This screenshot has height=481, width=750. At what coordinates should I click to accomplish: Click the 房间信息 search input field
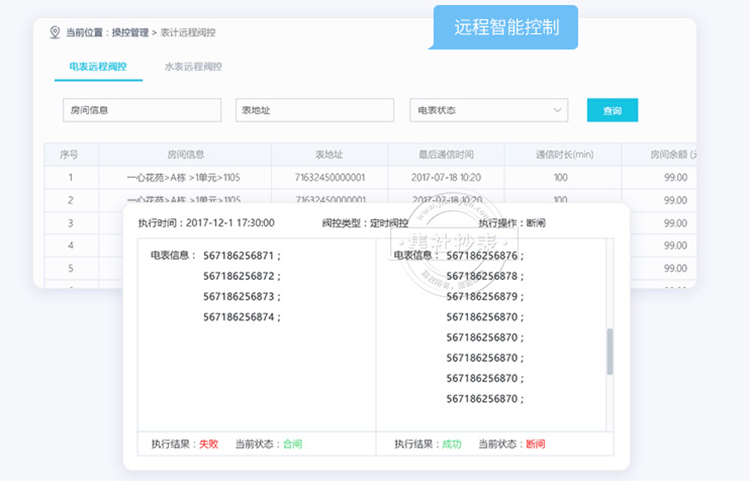point(141,110)
